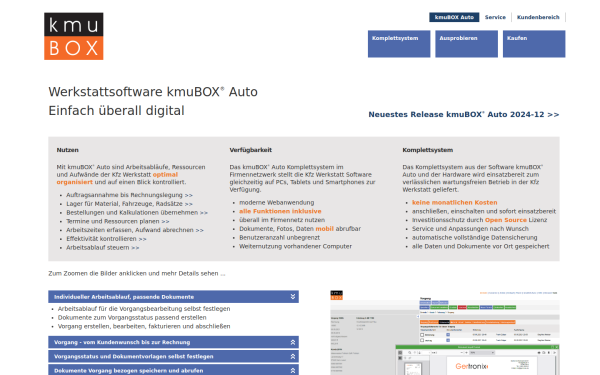The image size is (600, 375).
Task: Follow the 'optimal organisiert' orange link
Action: point(165,174)
